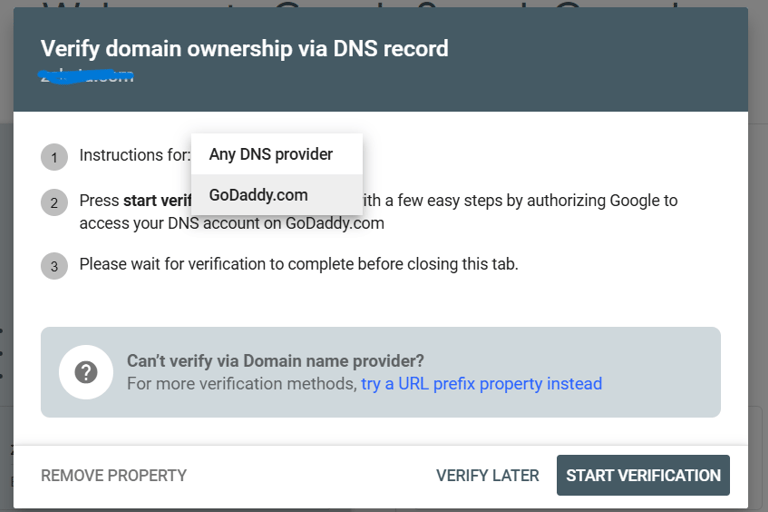The height and width of the screenshot is (512, 768).
Task: Click the access your DNS account text
Action: 232,223
